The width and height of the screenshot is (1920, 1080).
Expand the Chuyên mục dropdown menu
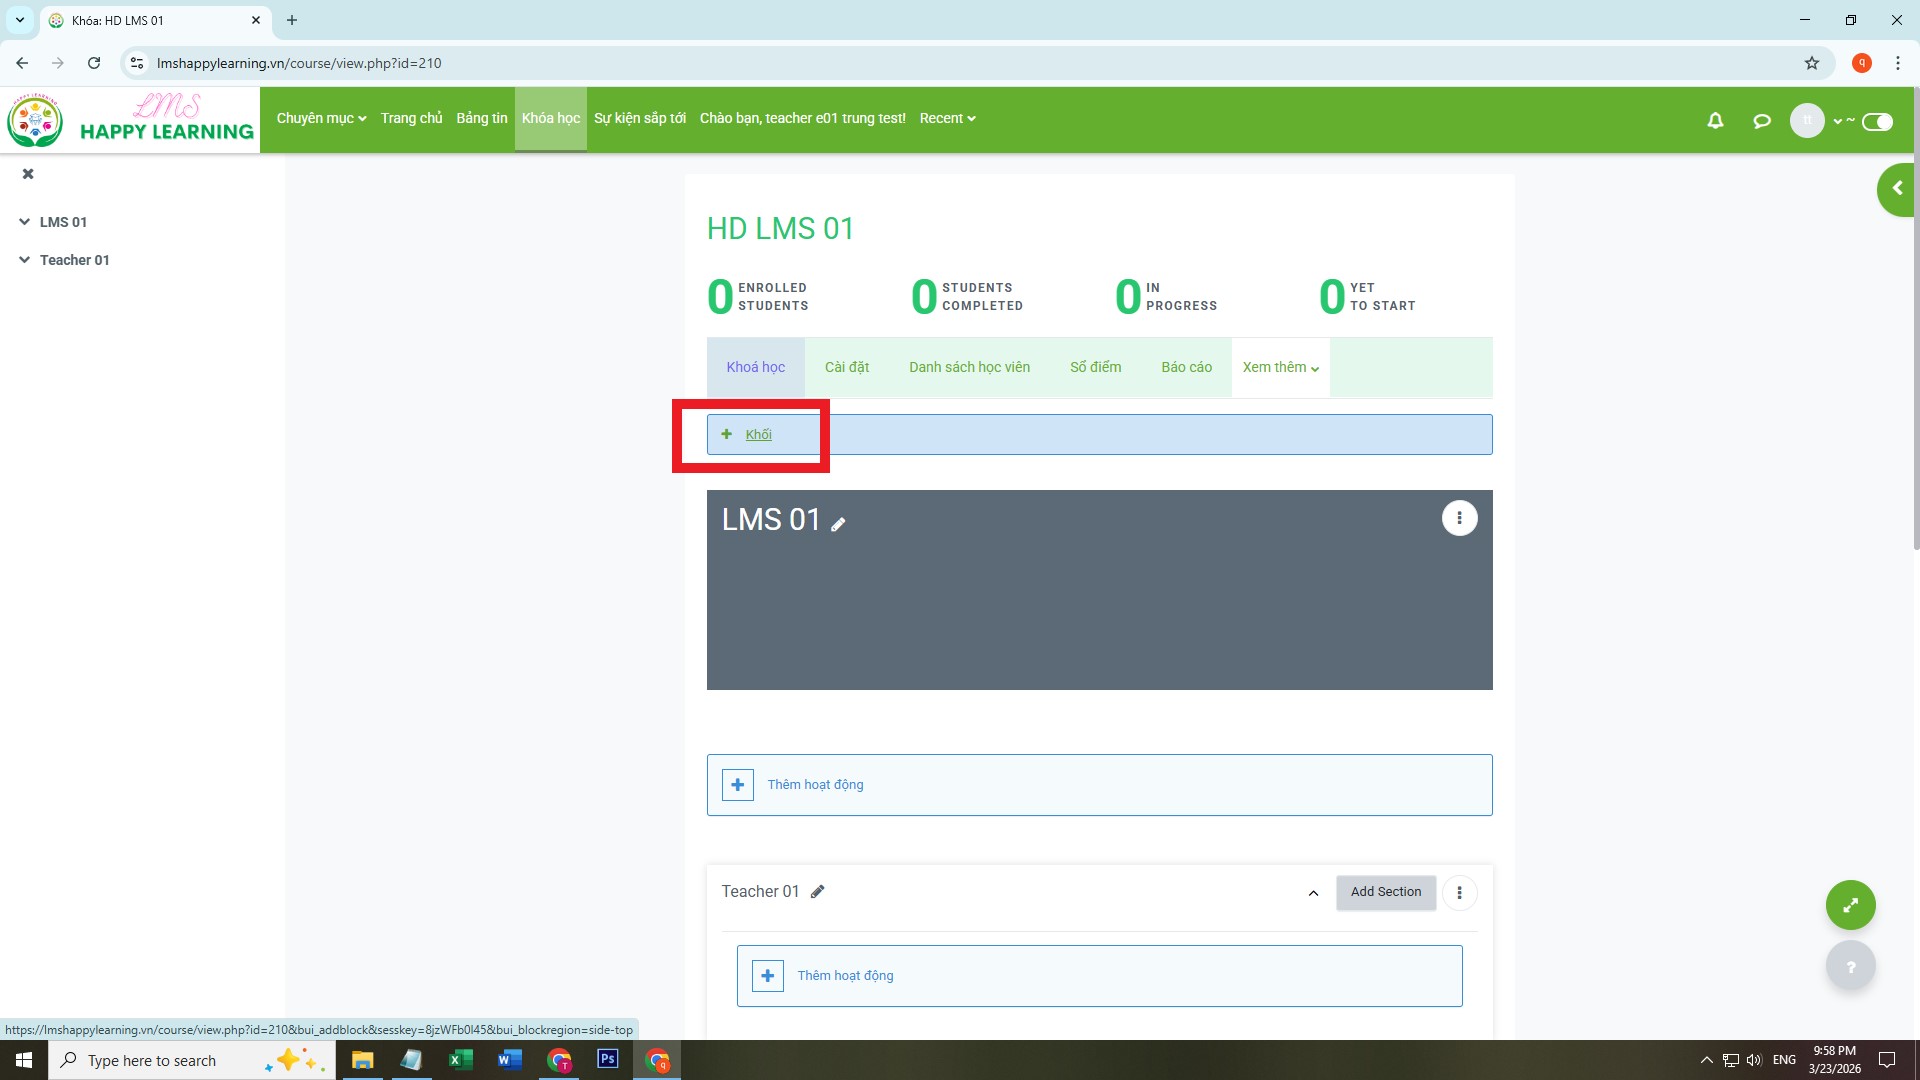click(321, 118)
